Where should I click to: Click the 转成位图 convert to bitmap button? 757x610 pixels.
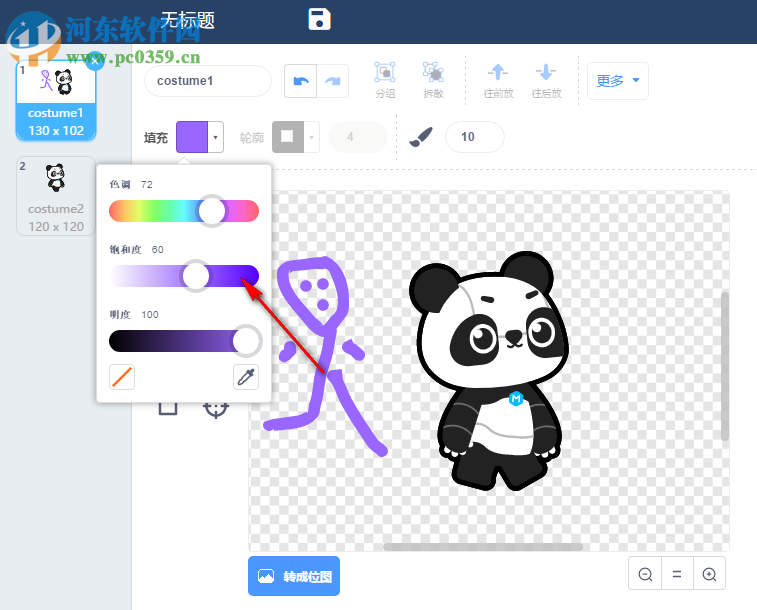pyautogui.click(x=294, y=576)
